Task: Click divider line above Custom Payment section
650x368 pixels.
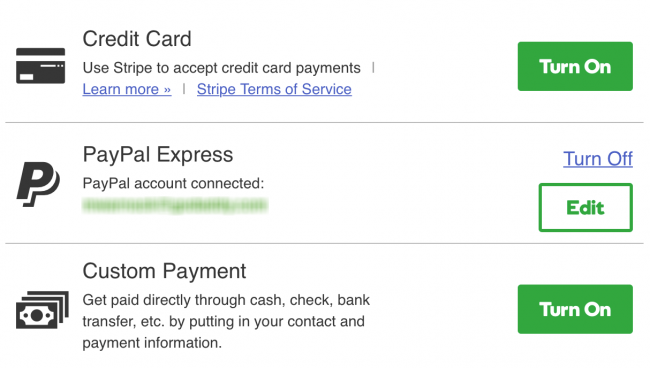Action: coord(324,243)
